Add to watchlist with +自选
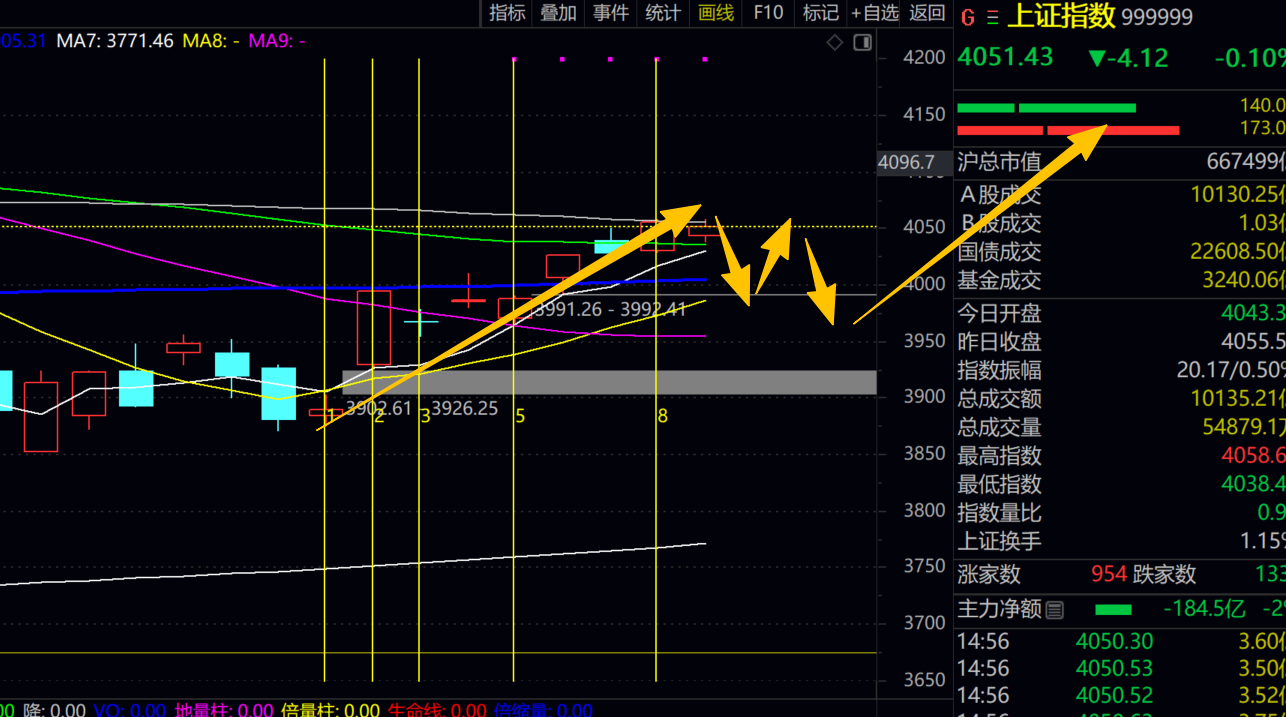Screen dimensions: 1286x717 (875, 13)
